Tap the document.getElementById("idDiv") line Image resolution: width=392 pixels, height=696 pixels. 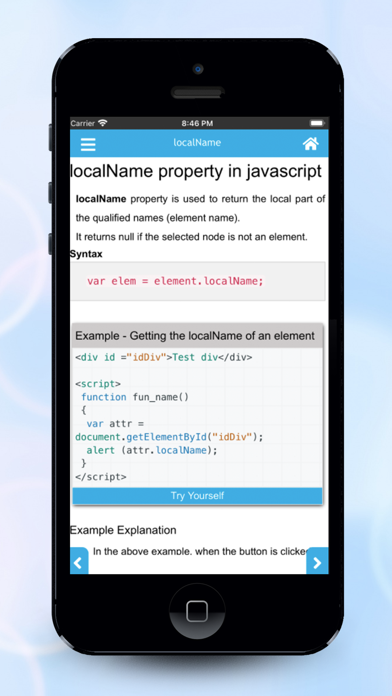click(169, 437)
